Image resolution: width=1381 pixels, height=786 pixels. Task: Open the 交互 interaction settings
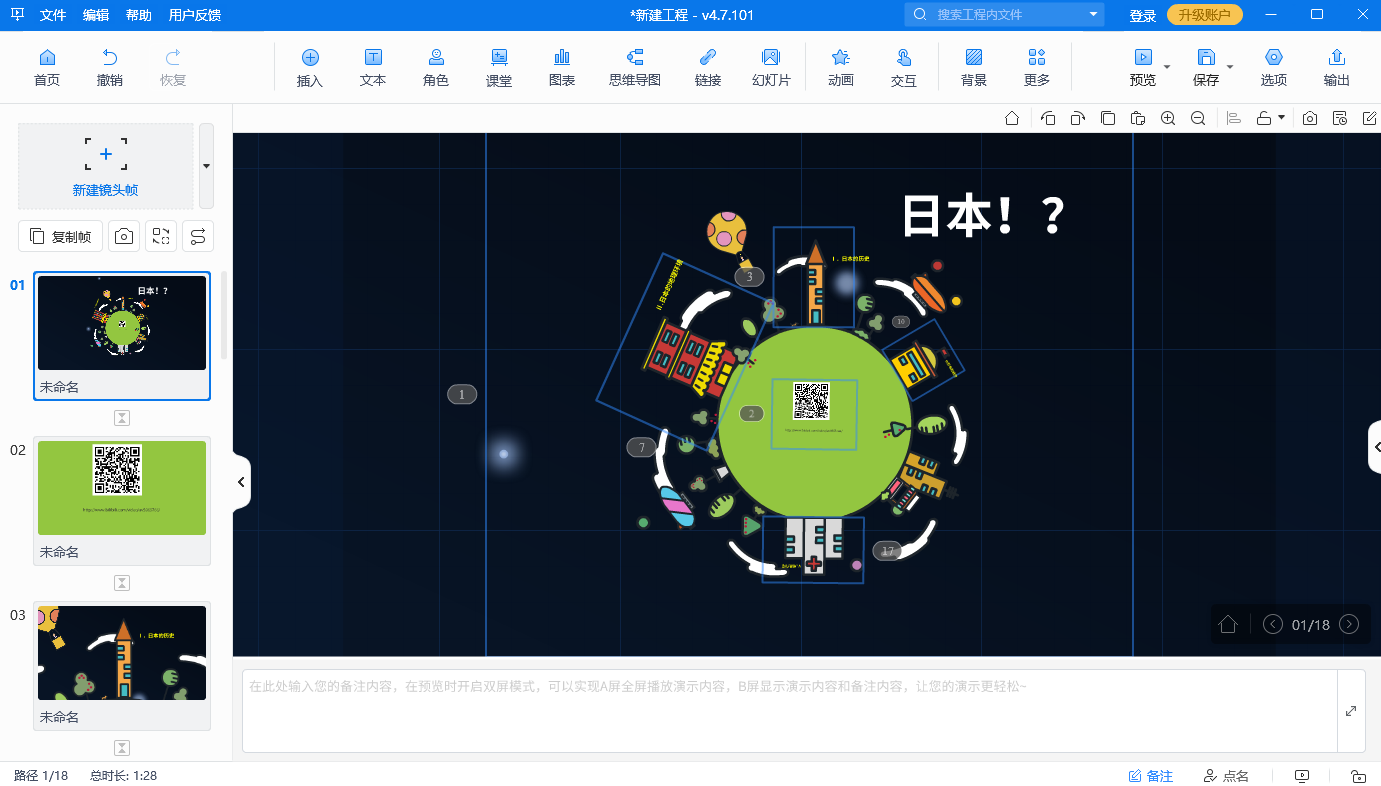click(x=904, y=67)
